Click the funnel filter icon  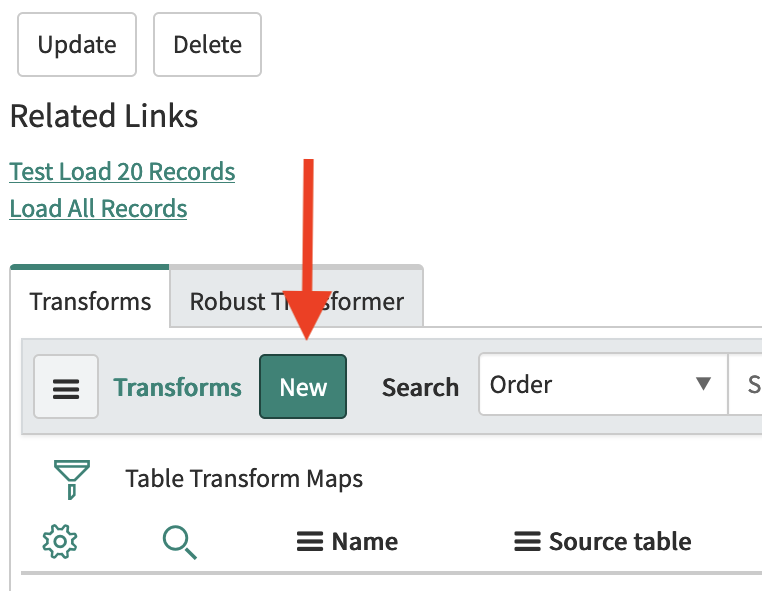tap(72, 479)
